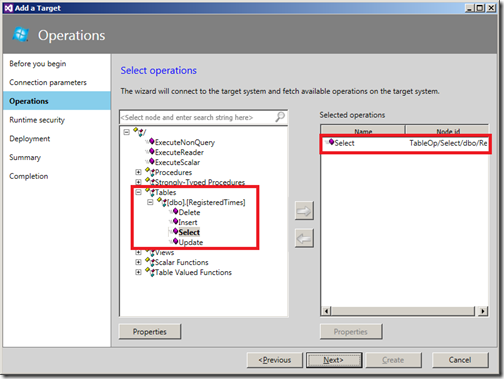Expand the Strongly-Typed Procedures node
This screenshot has width=504, height=379.
click(x=138, y=182)
